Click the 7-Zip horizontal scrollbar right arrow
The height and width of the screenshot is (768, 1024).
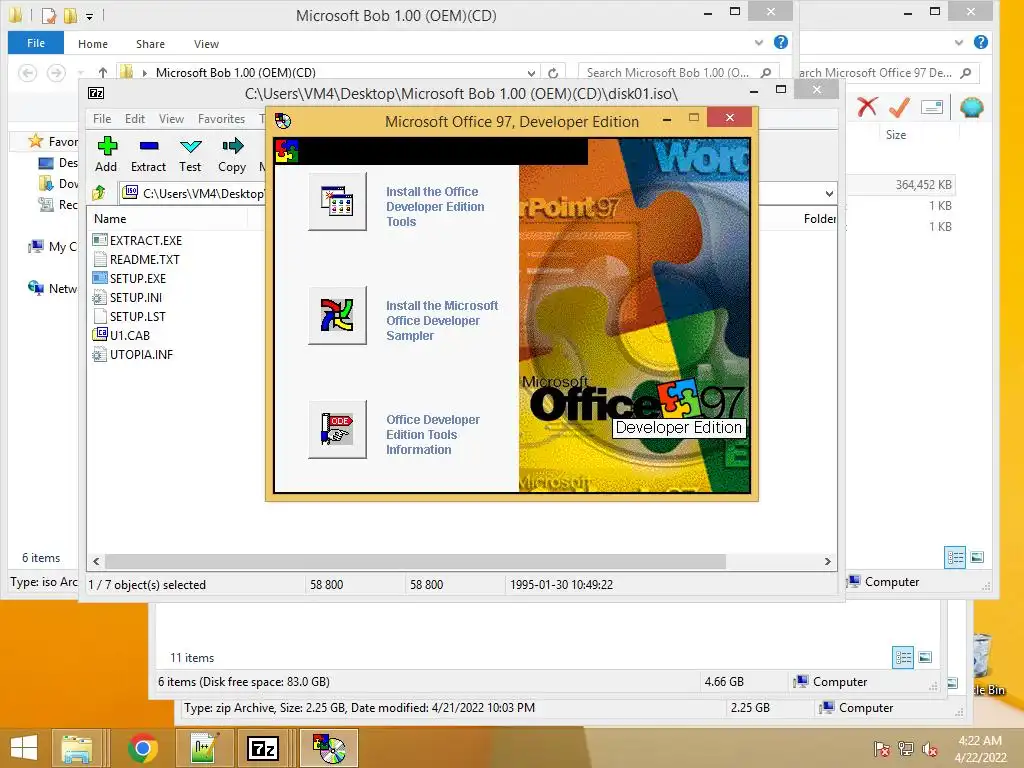click(827, 561)
